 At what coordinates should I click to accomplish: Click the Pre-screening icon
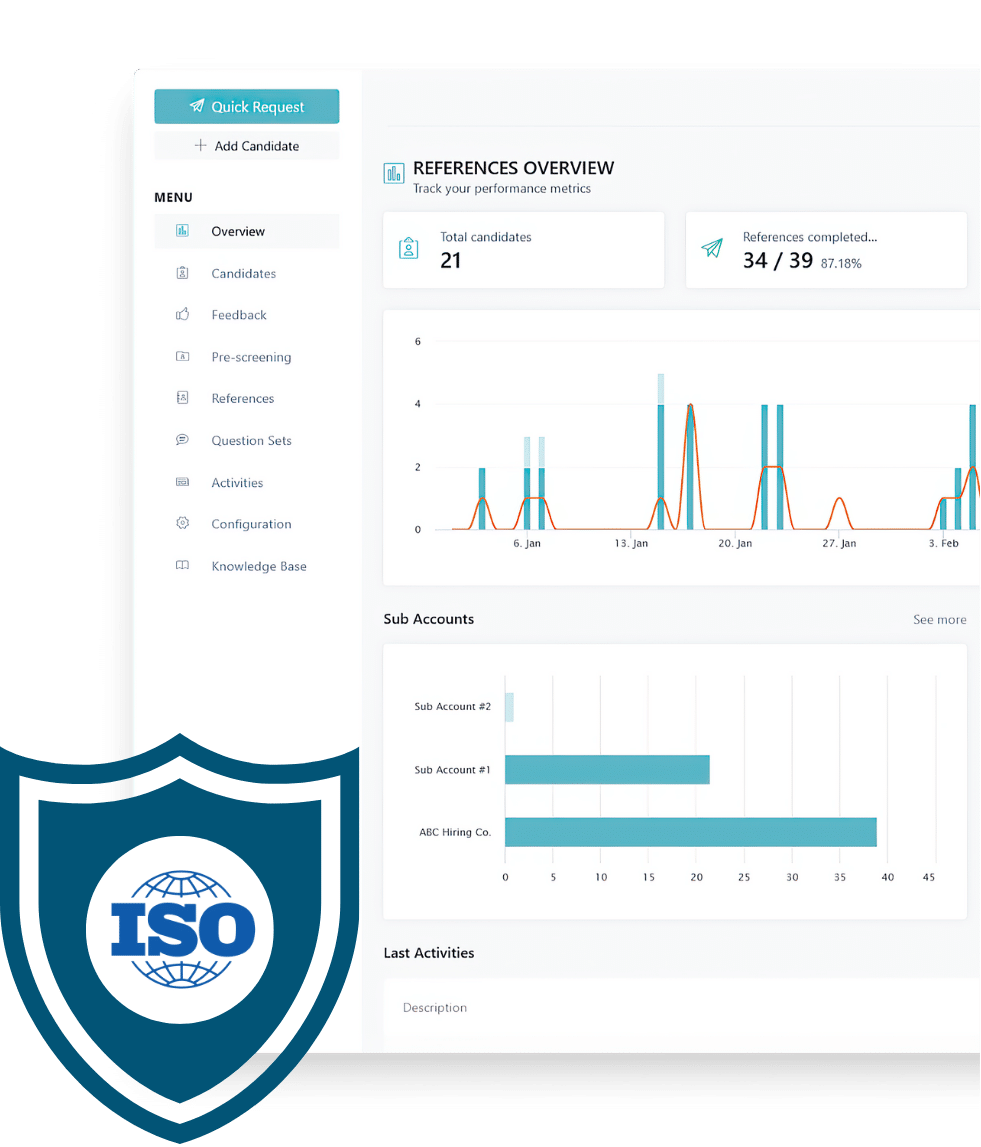[x=182, y=356]
